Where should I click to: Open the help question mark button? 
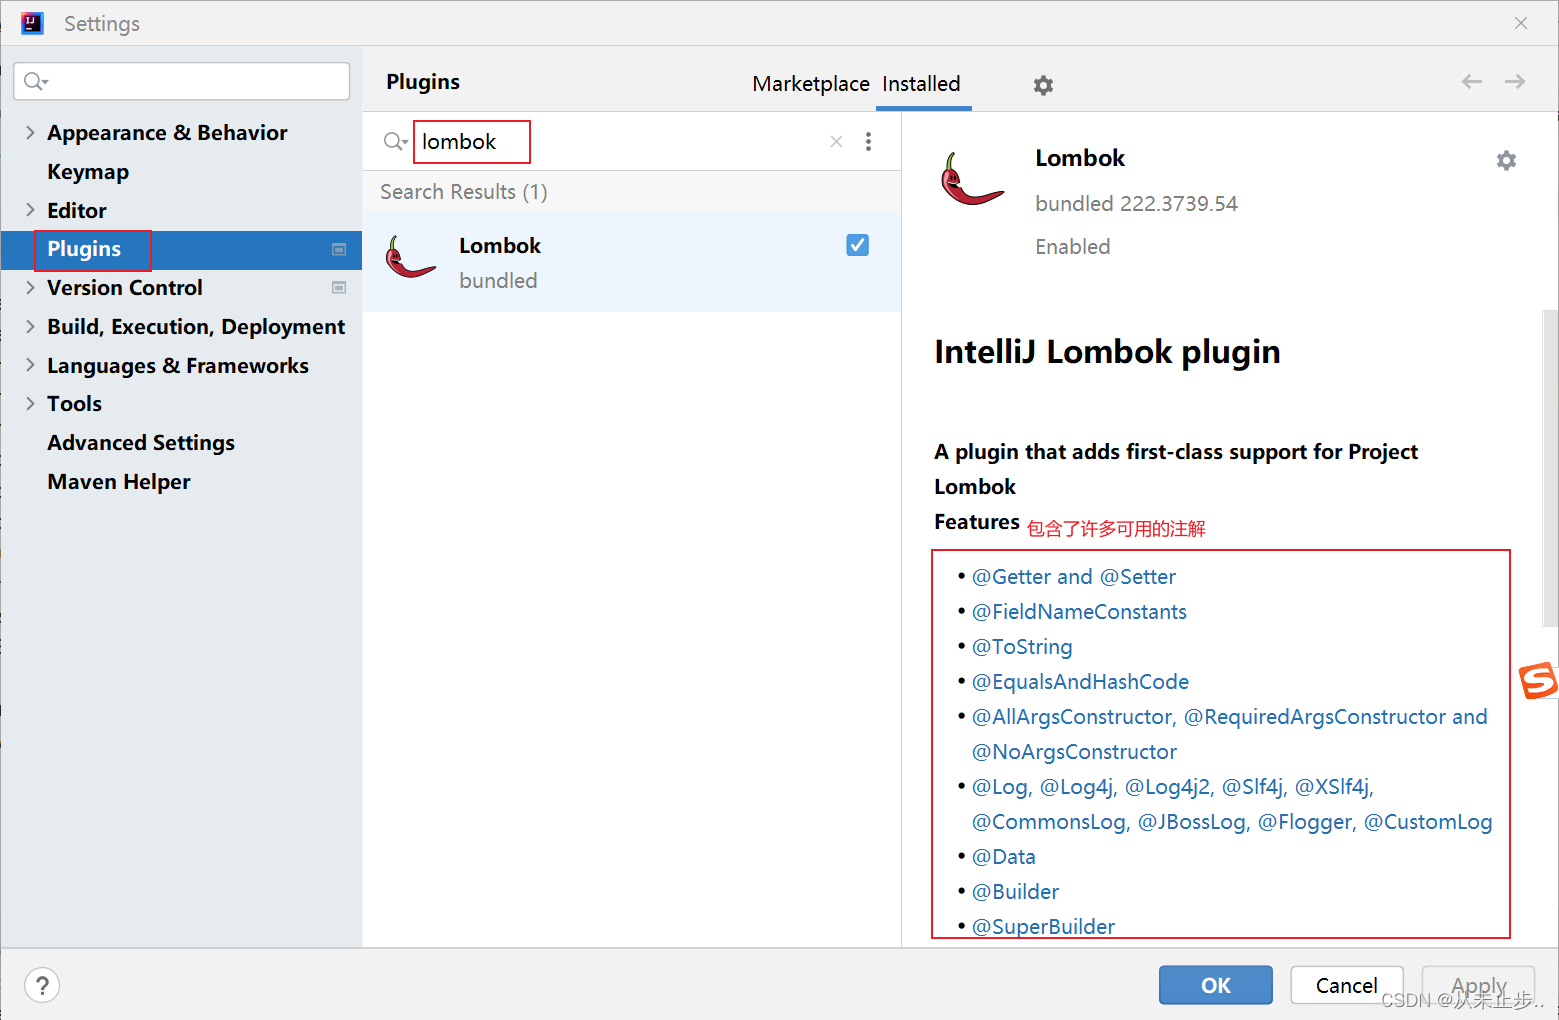42,985
